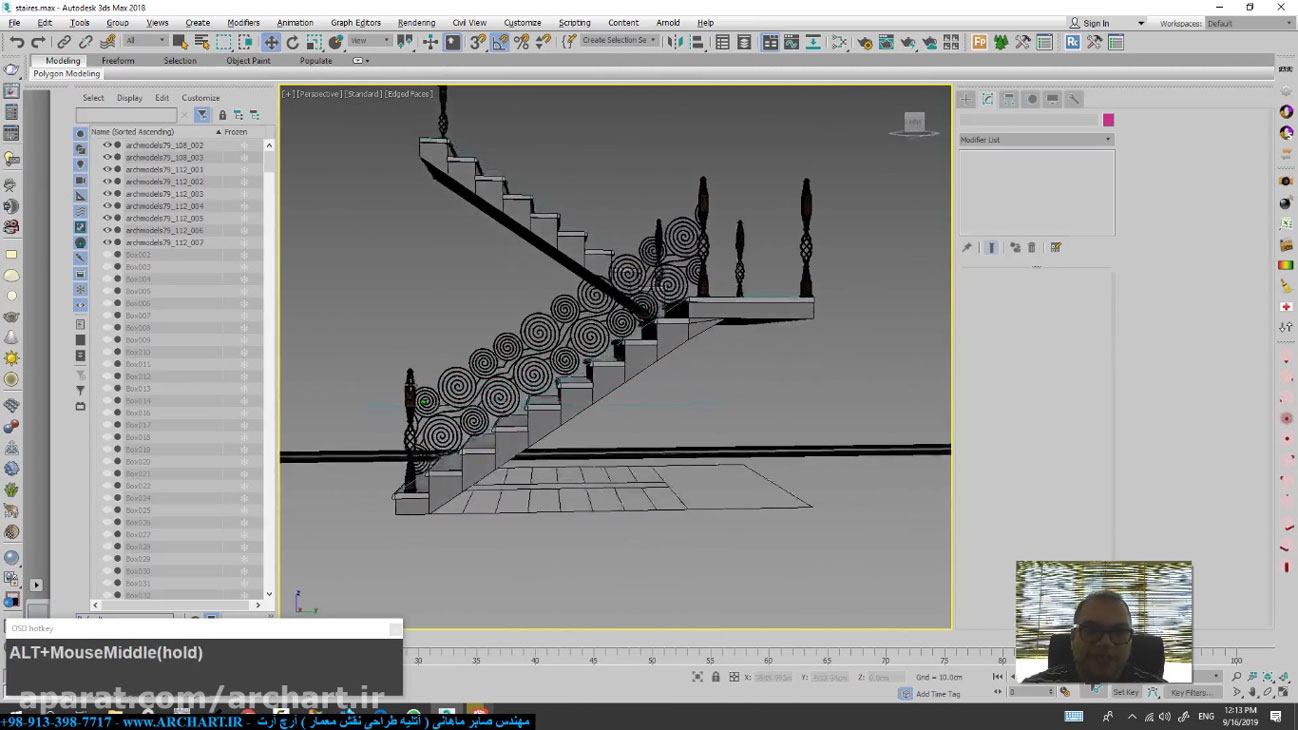This screenshot has width=1298, height=730.
Task: Click the Add Time Tag label
Action: coord(938,694)
